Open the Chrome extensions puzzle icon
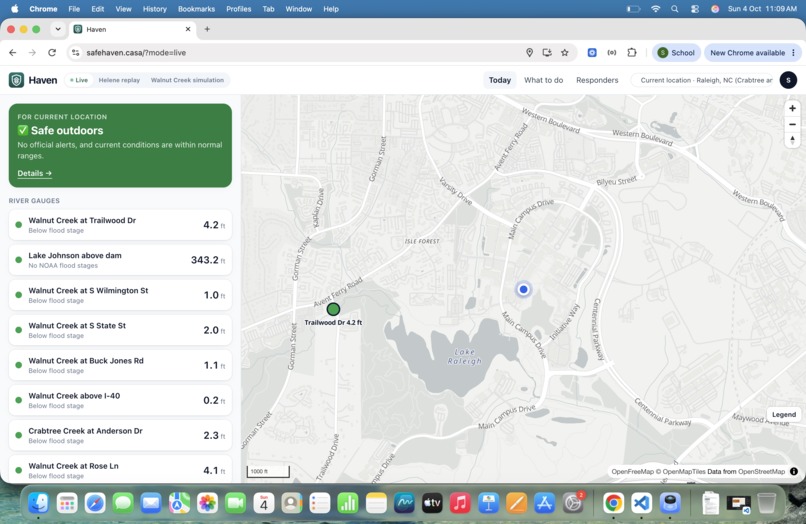 point(632,52)
